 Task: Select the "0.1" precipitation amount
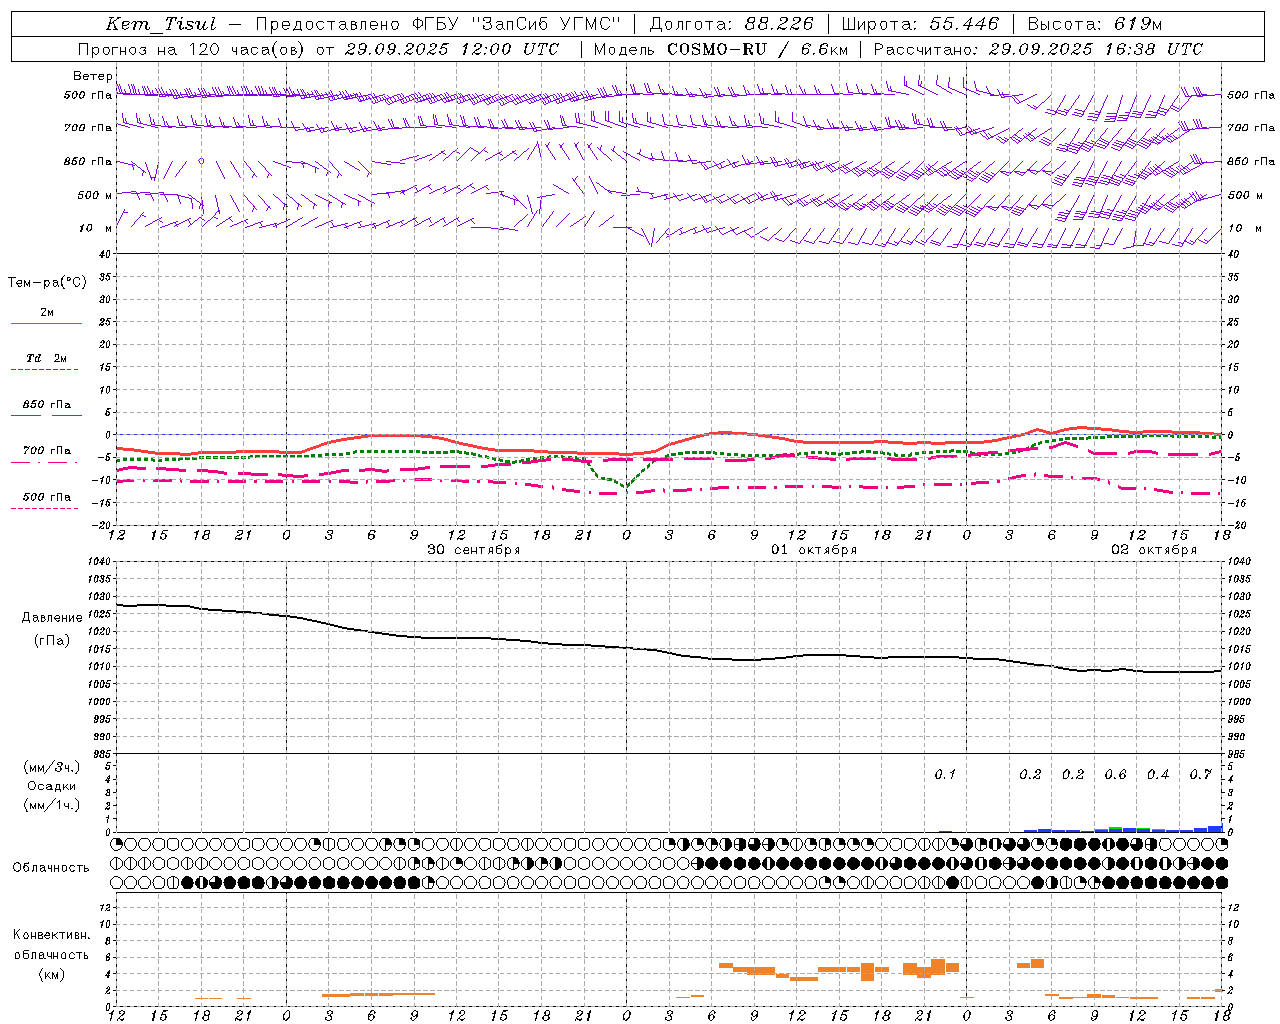click(945, 774)
